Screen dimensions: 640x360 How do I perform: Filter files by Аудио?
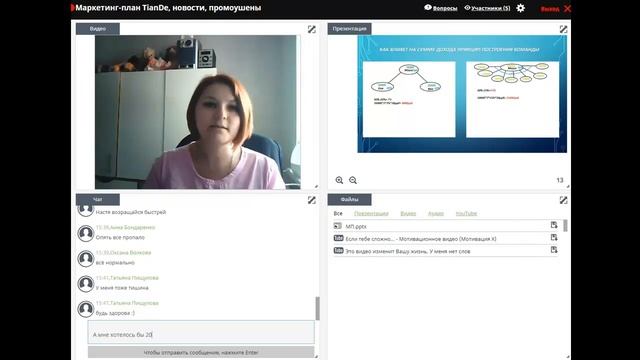436,213
